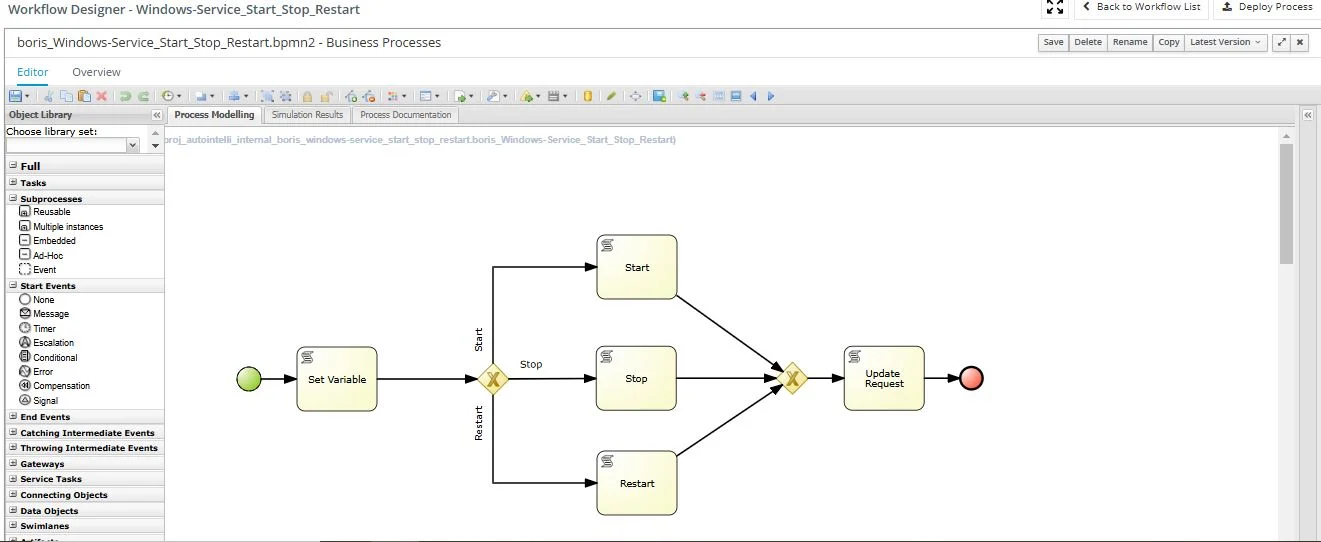Expand the Tasks library section

point(13,183)
